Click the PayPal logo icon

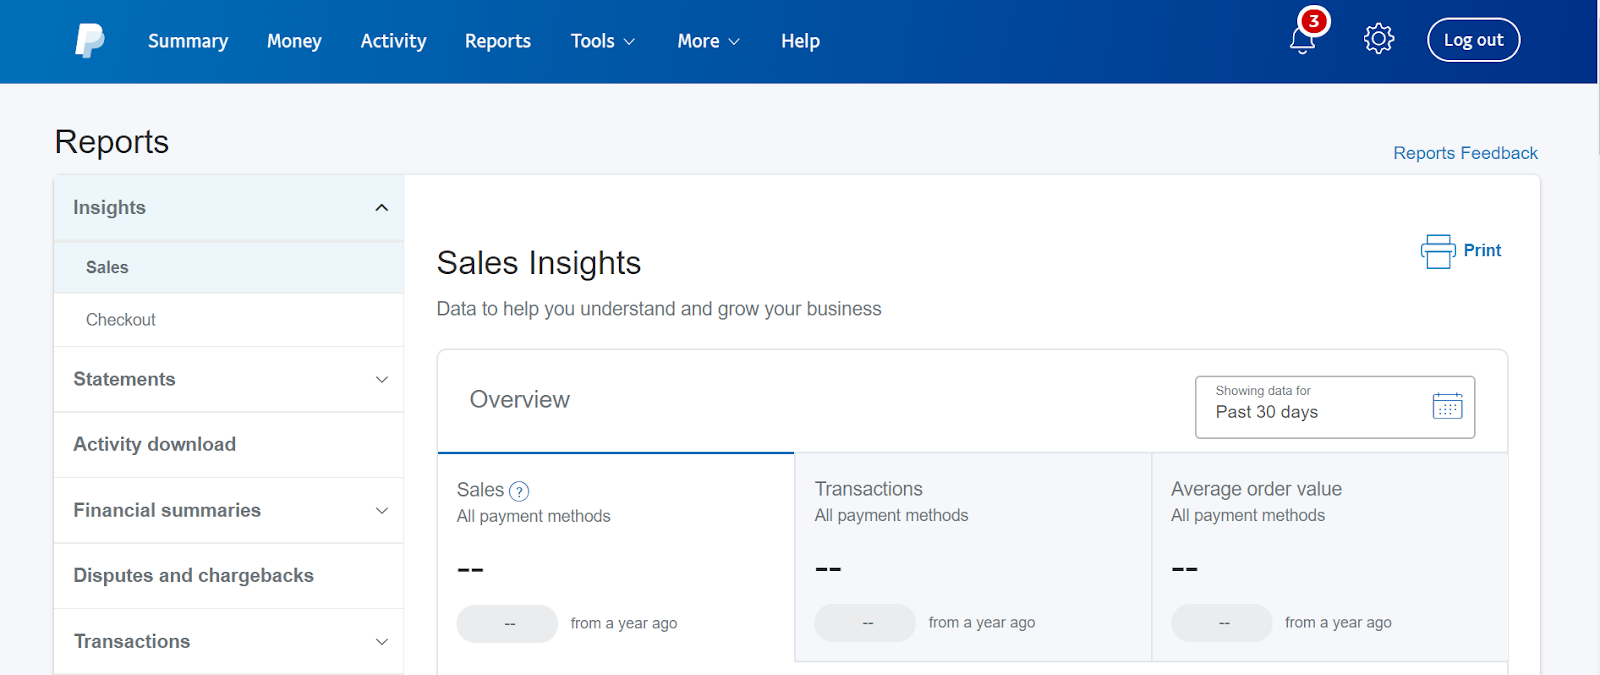tap(90, 41)
